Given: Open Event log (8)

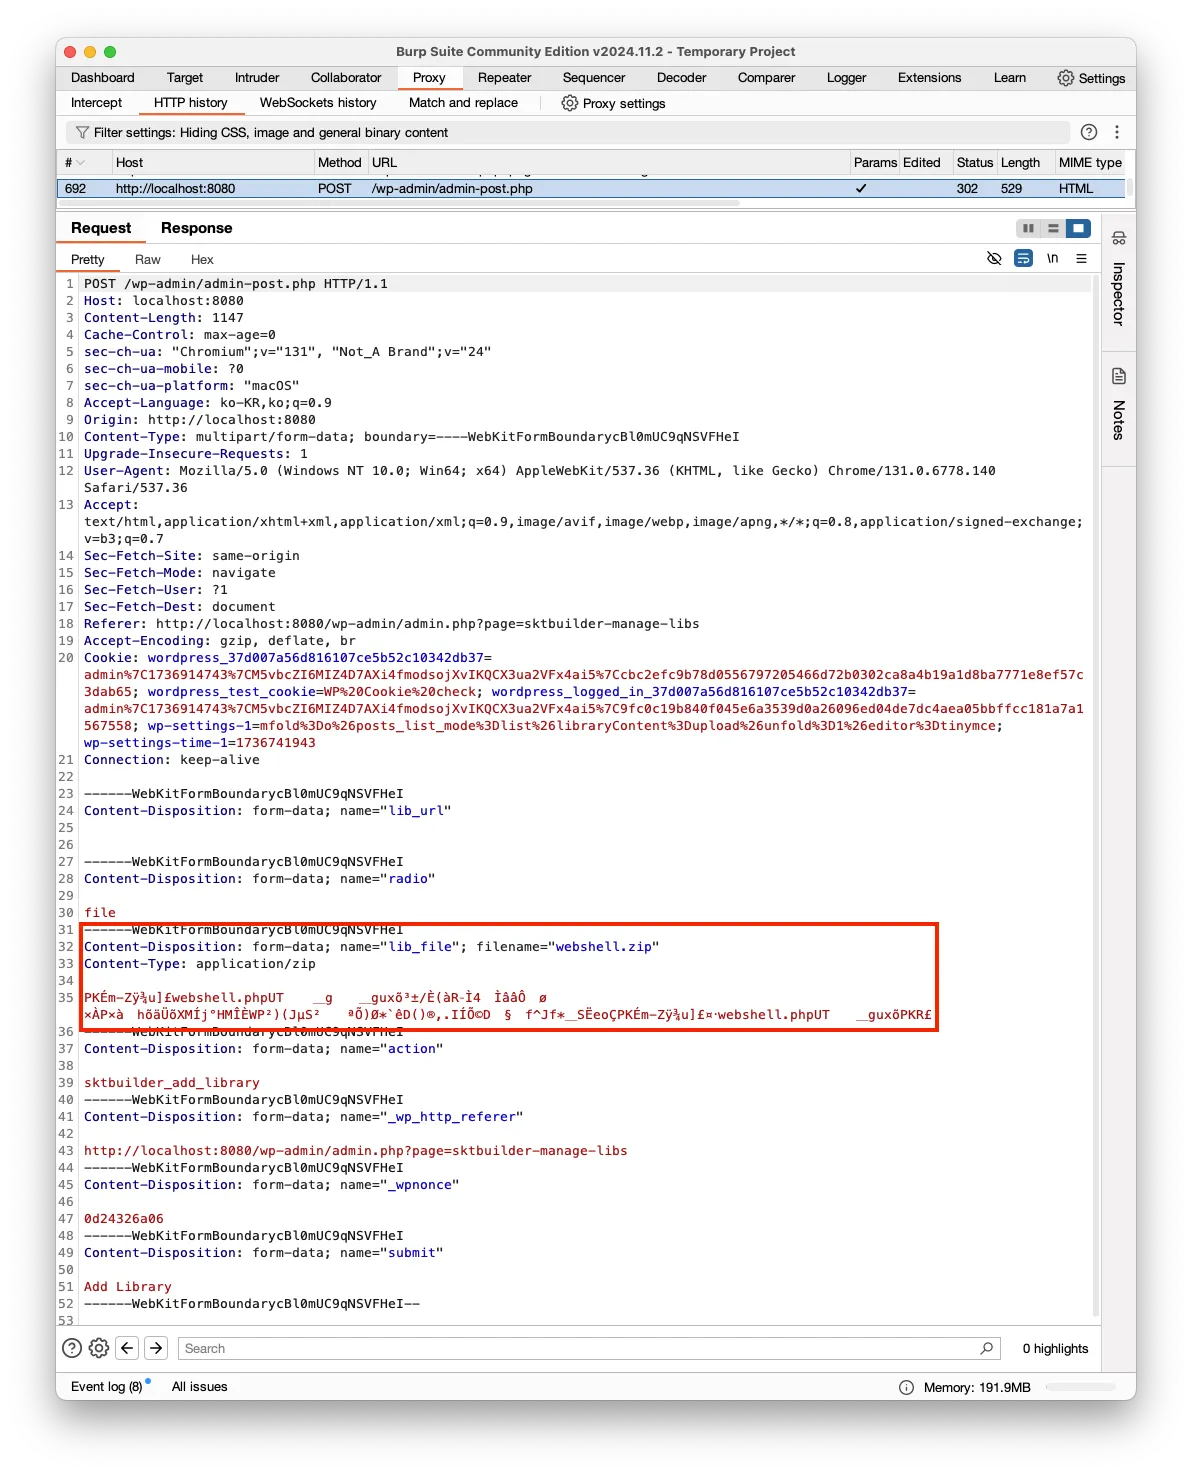Looking at the screenshot, I should pos(107,1387).
